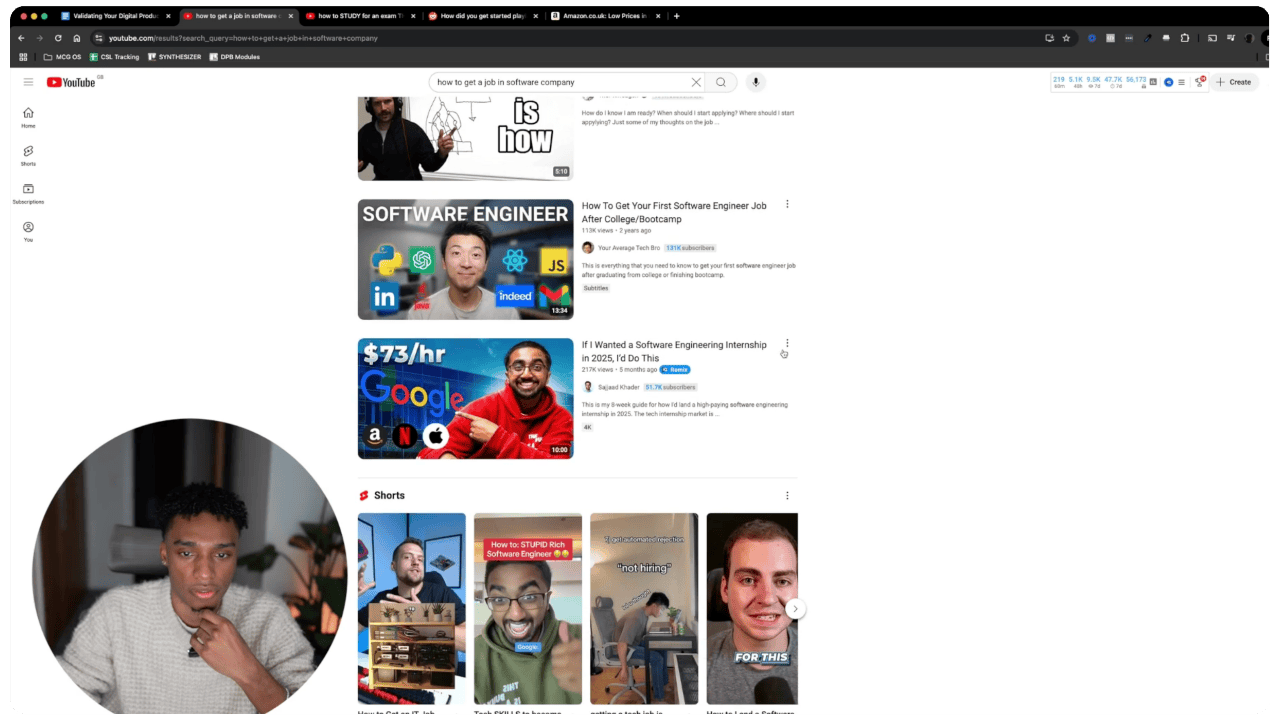
Task: Open the Chrome apps grid in bookmarks bar
Action: point(23,57)
